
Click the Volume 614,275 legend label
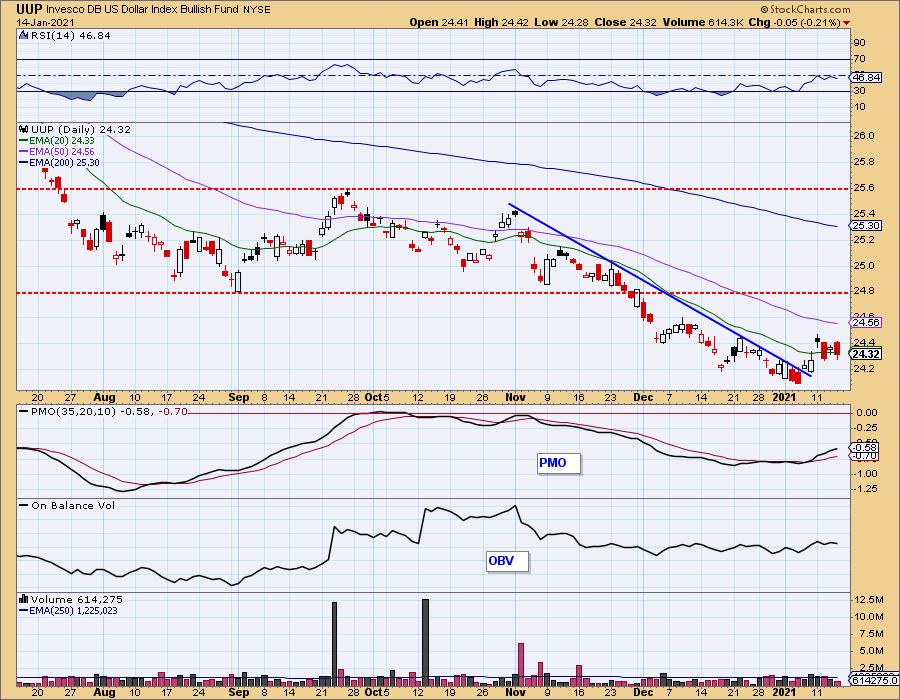tap(76, 599)
